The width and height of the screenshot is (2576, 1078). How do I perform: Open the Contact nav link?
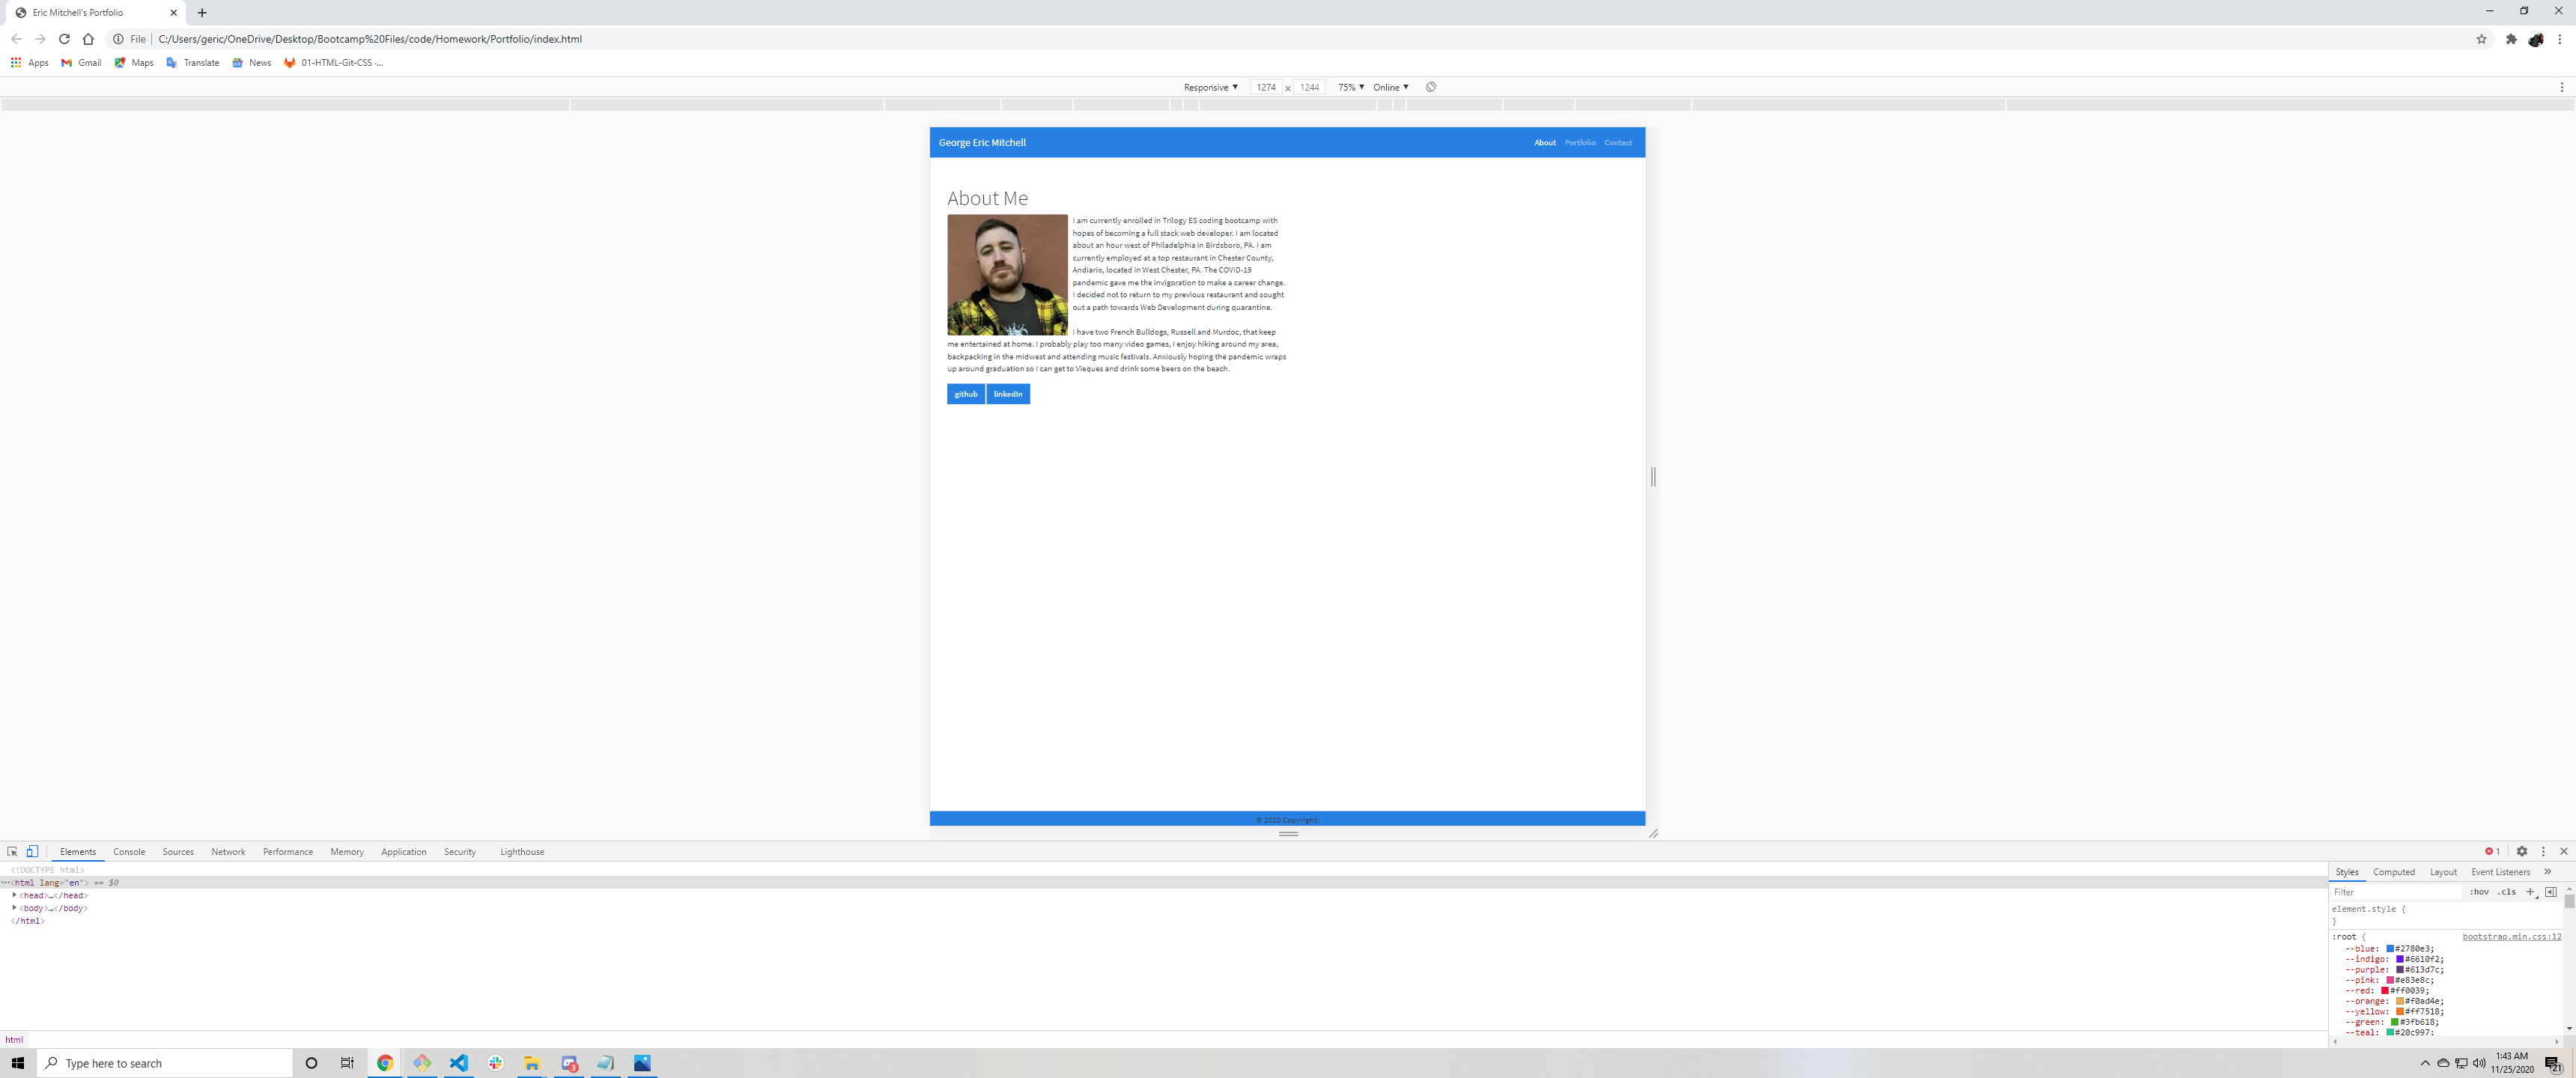pos(1618,142)
